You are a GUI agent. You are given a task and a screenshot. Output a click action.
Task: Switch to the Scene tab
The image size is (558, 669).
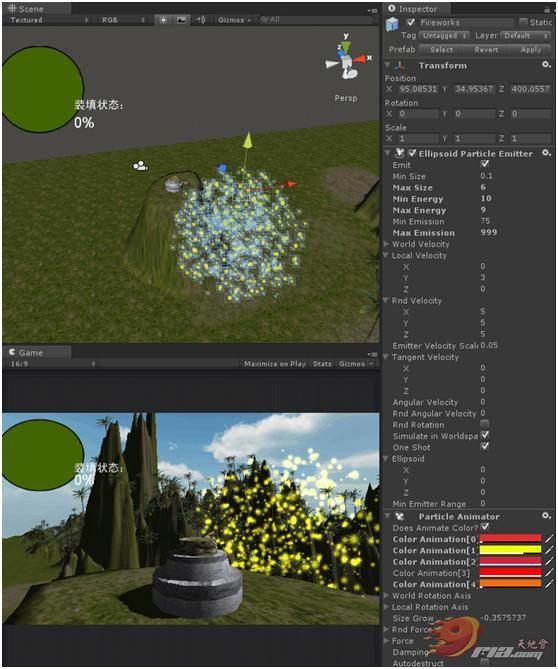point(36,9)
